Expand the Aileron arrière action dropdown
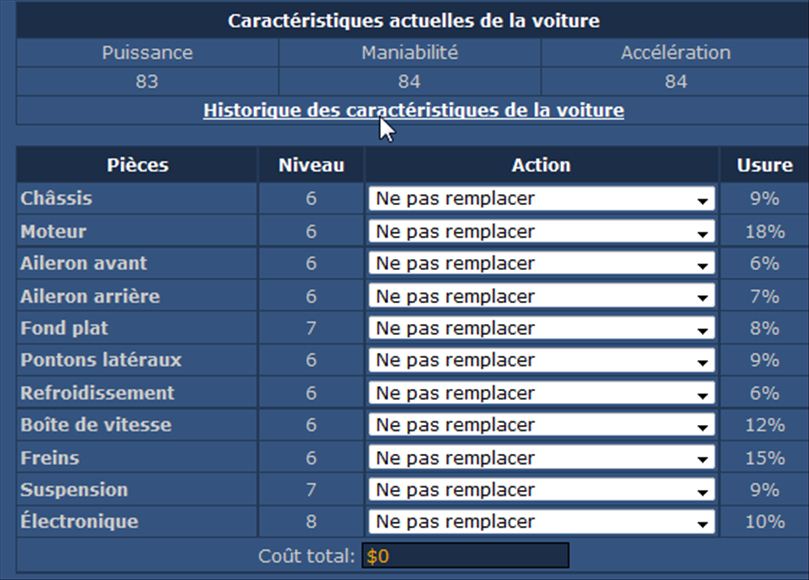 pos(542,296)
